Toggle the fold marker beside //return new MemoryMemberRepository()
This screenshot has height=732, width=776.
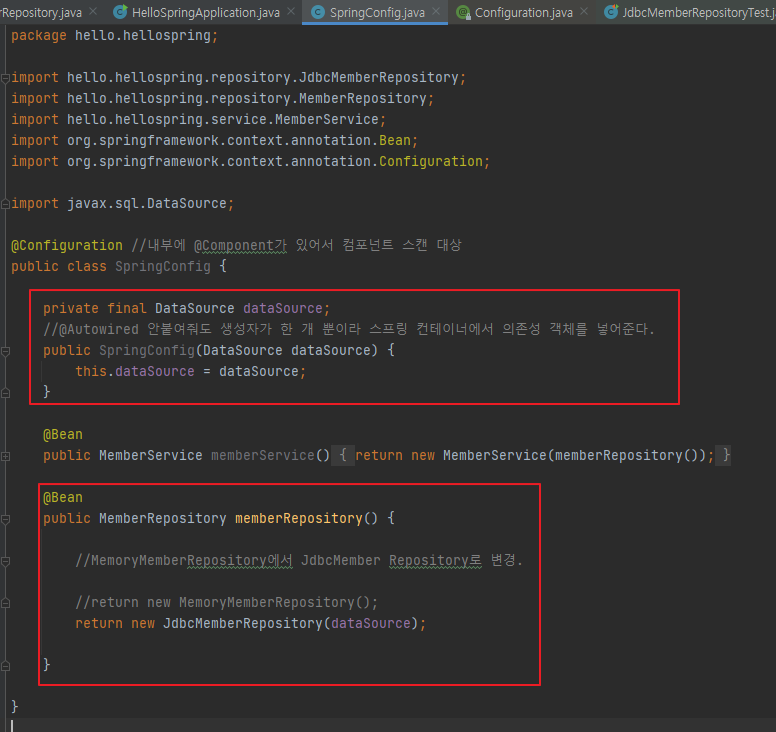click(x=5, y=603)
